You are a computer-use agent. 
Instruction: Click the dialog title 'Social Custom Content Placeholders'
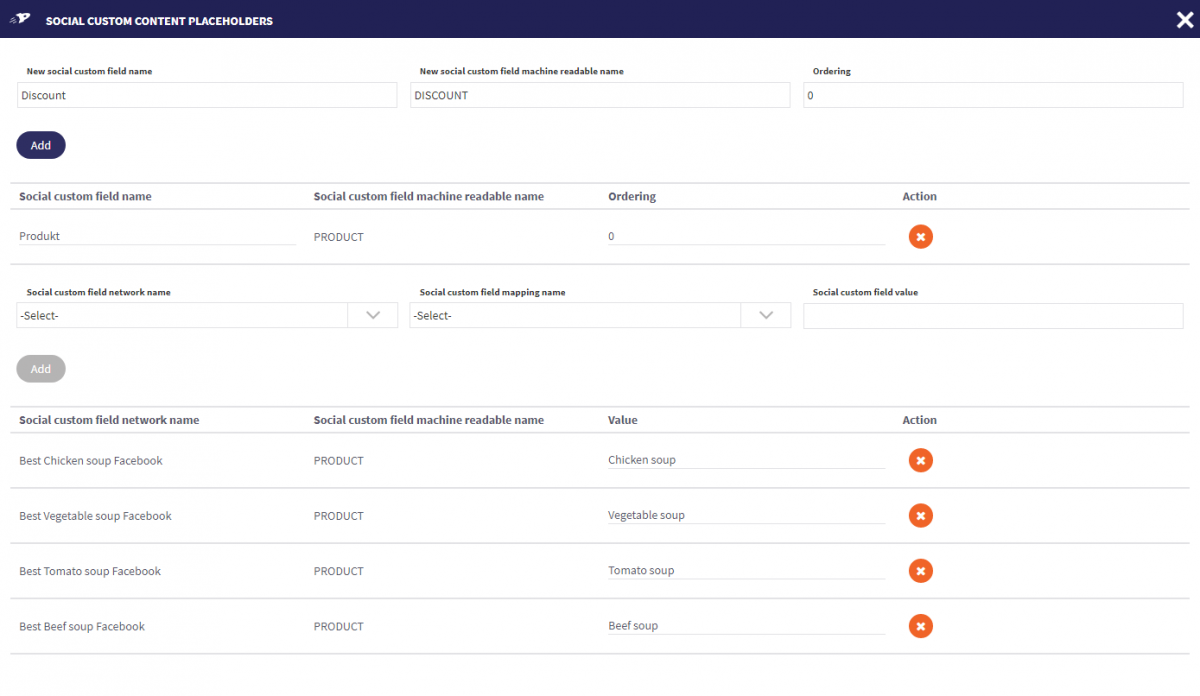159,21
